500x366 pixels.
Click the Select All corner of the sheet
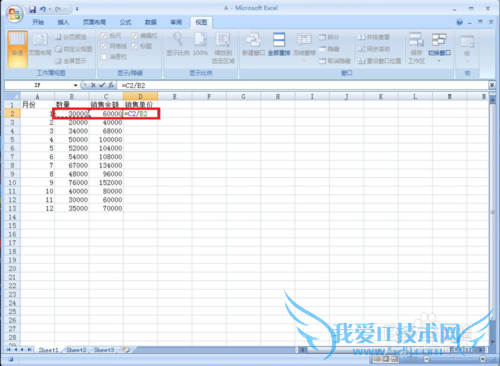[12, 96]
